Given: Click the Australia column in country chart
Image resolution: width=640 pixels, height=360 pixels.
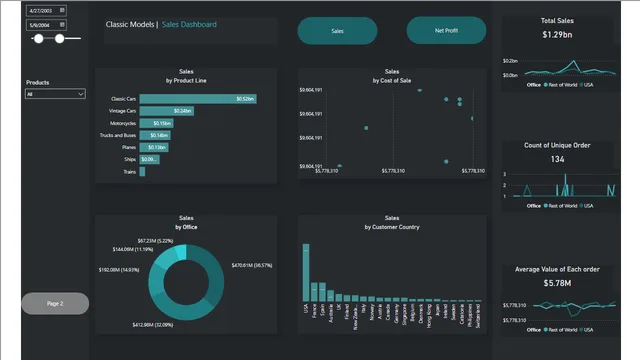Looking at the screenshot, I should tap(330, 296).
